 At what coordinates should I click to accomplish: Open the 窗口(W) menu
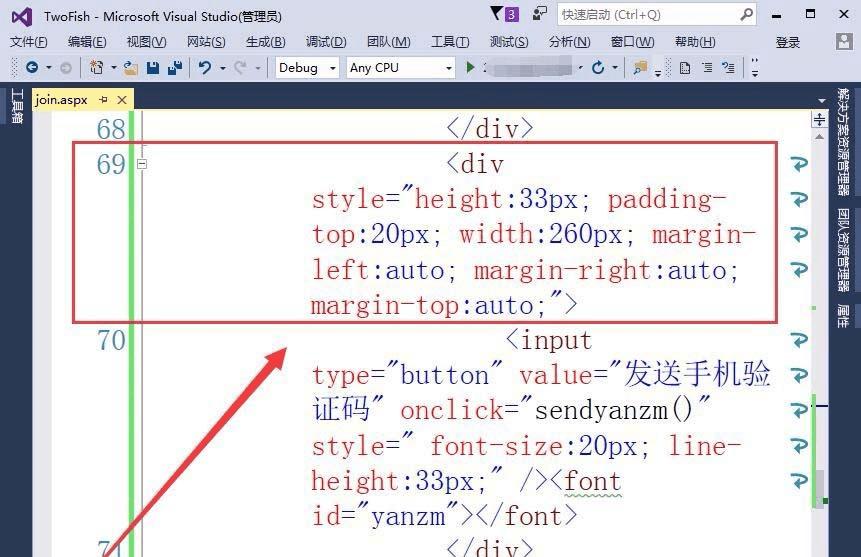(632, 42)
